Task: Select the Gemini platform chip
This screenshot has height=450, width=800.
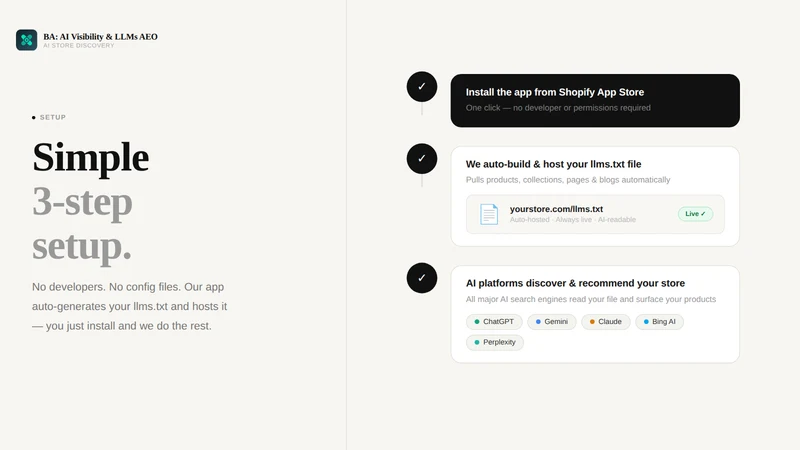Action: coord(552,321)
